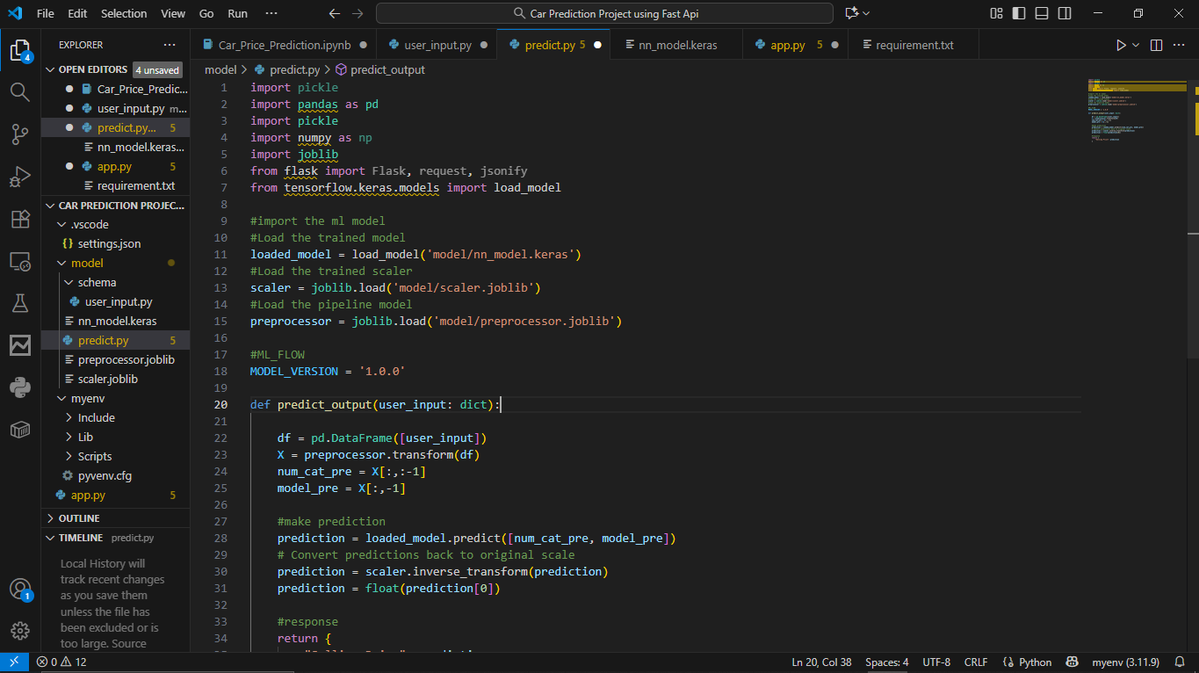Open the Explorer view in activity bar
Viewport: 1199px width, 673px height.
coord(20,50)
